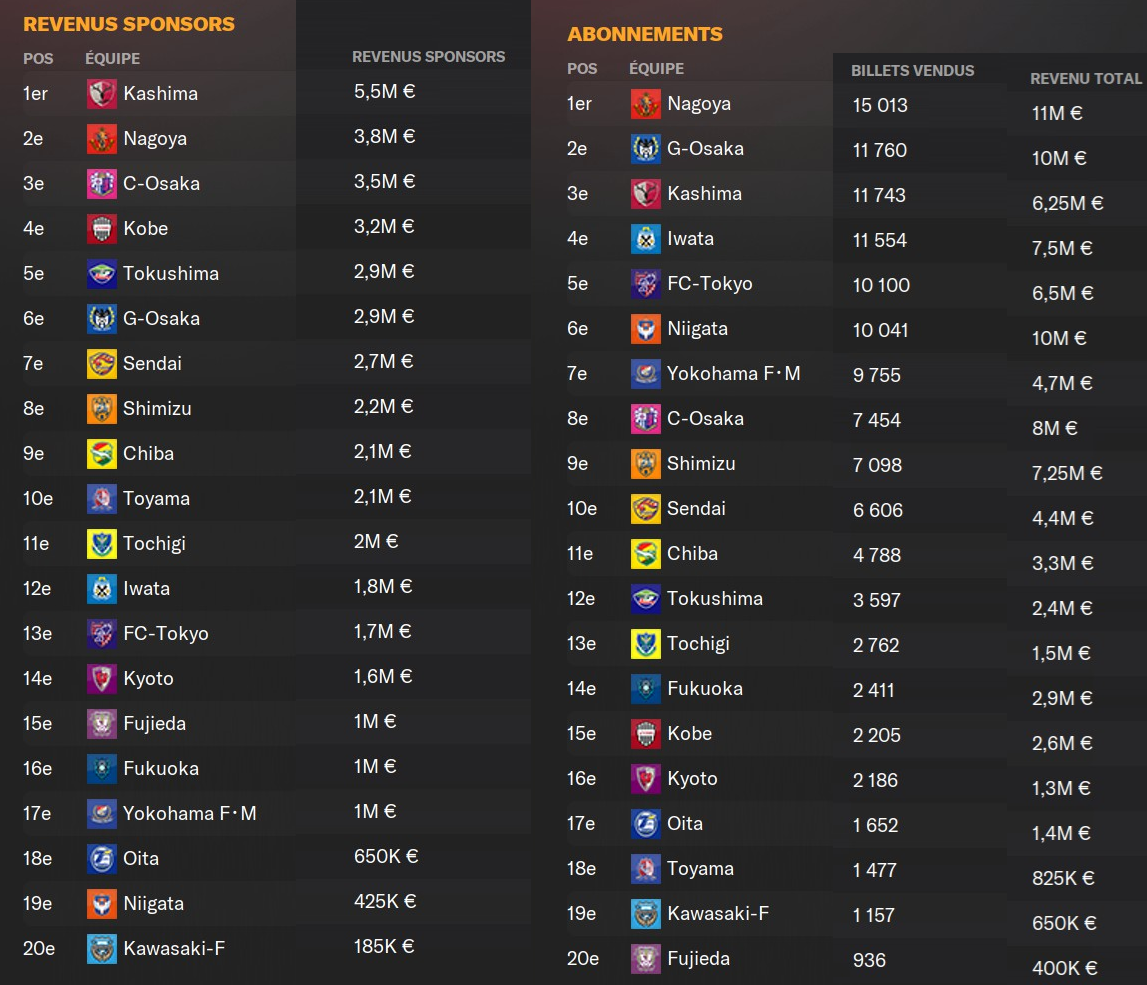Click the Chiba badge in Revenus Sponsors

coord(102,454)
